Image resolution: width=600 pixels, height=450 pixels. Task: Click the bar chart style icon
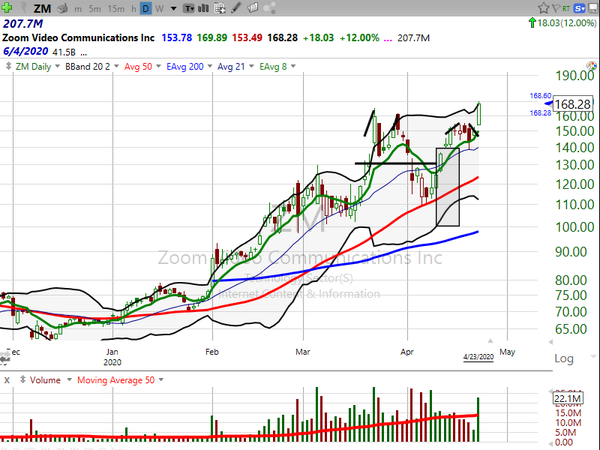pyautogui.click(x=203, y=8)
